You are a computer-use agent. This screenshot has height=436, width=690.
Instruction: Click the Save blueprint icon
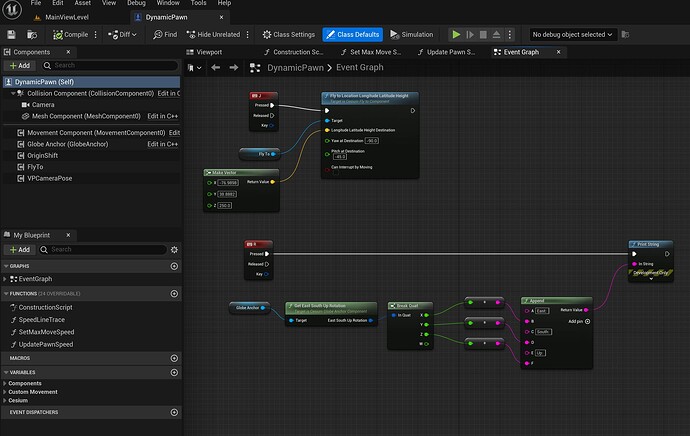point(11,34)
